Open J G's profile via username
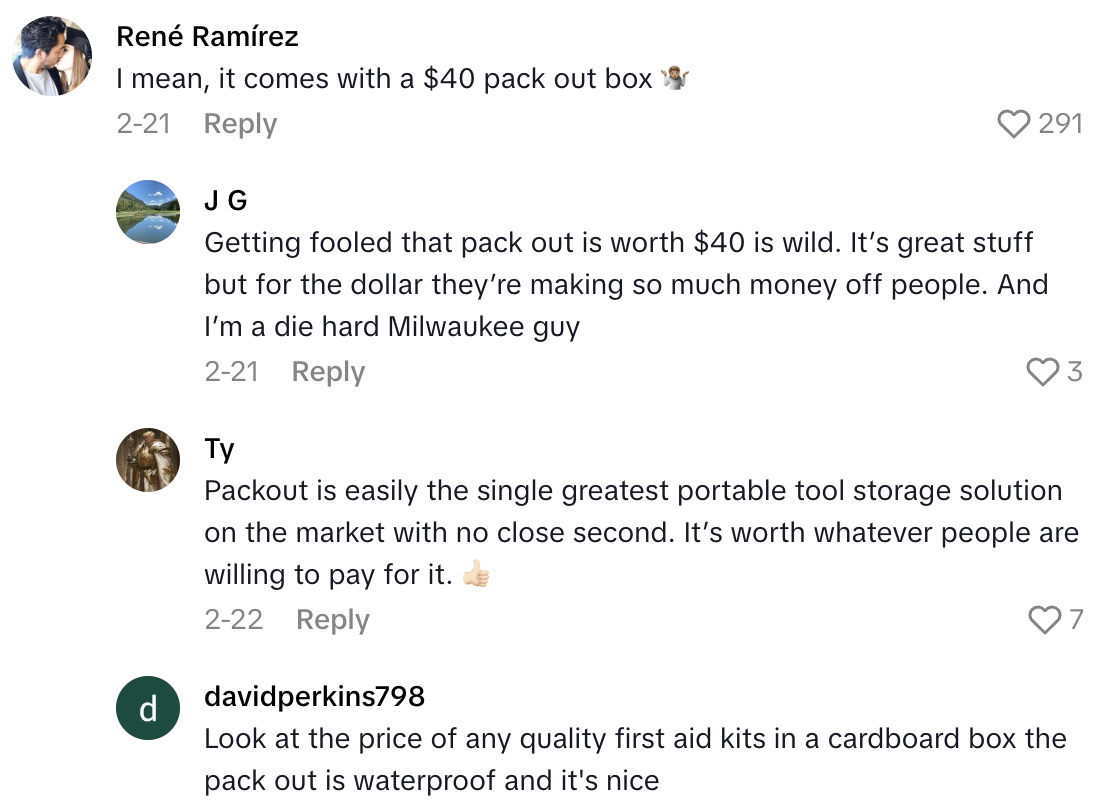Viewport: 1110px width, 806px height. tap(224, 200)
